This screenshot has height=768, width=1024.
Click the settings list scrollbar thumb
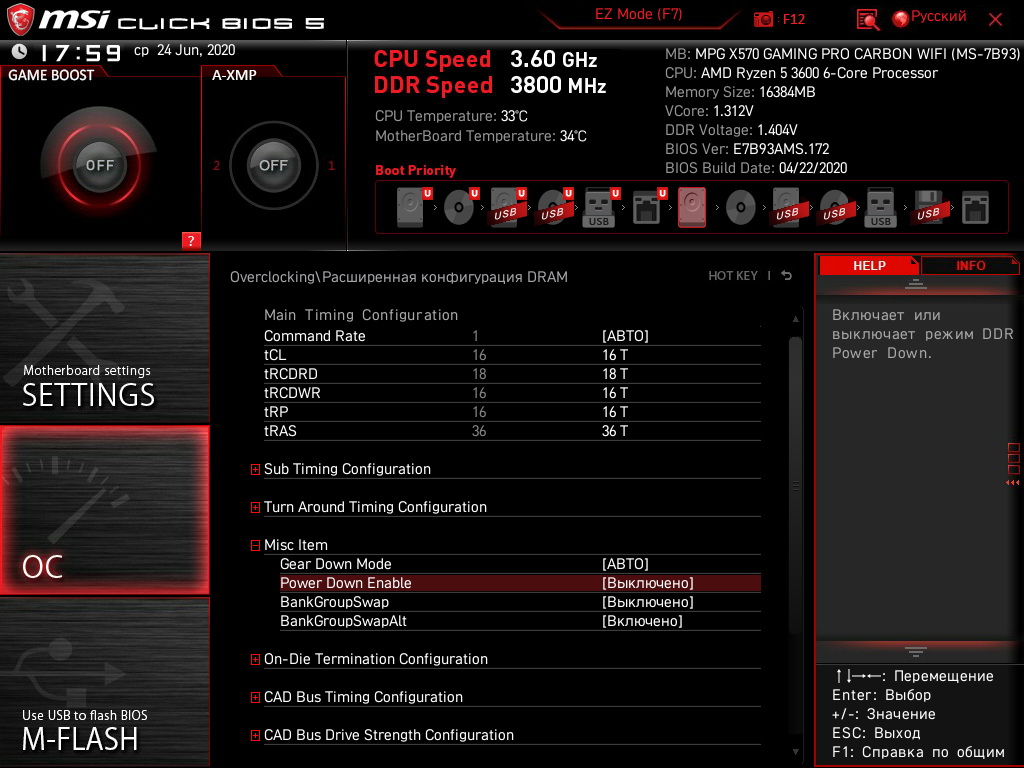coord(795,485)
